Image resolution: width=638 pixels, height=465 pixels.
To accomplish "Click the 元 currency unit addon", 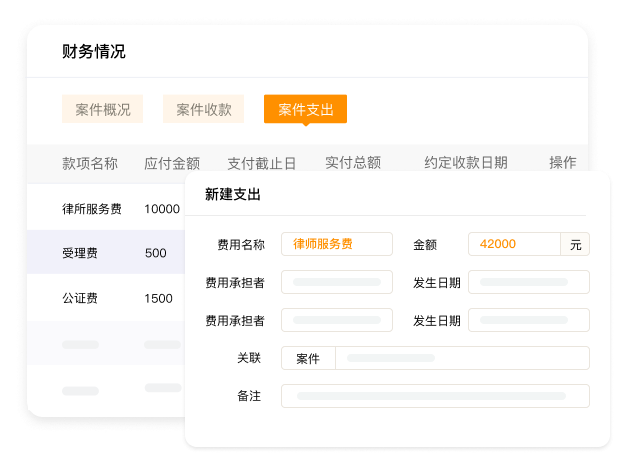I will point(575,244).
